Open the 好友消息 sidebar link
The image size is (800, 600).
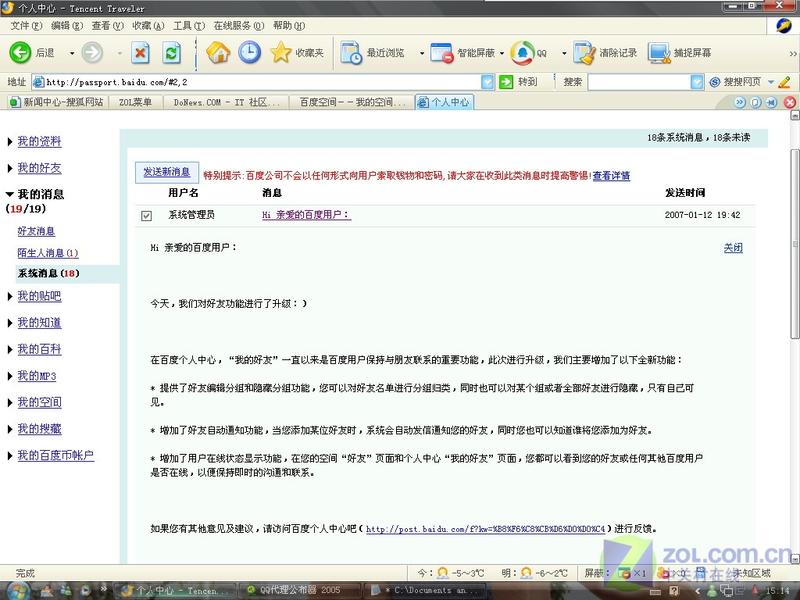36,231
